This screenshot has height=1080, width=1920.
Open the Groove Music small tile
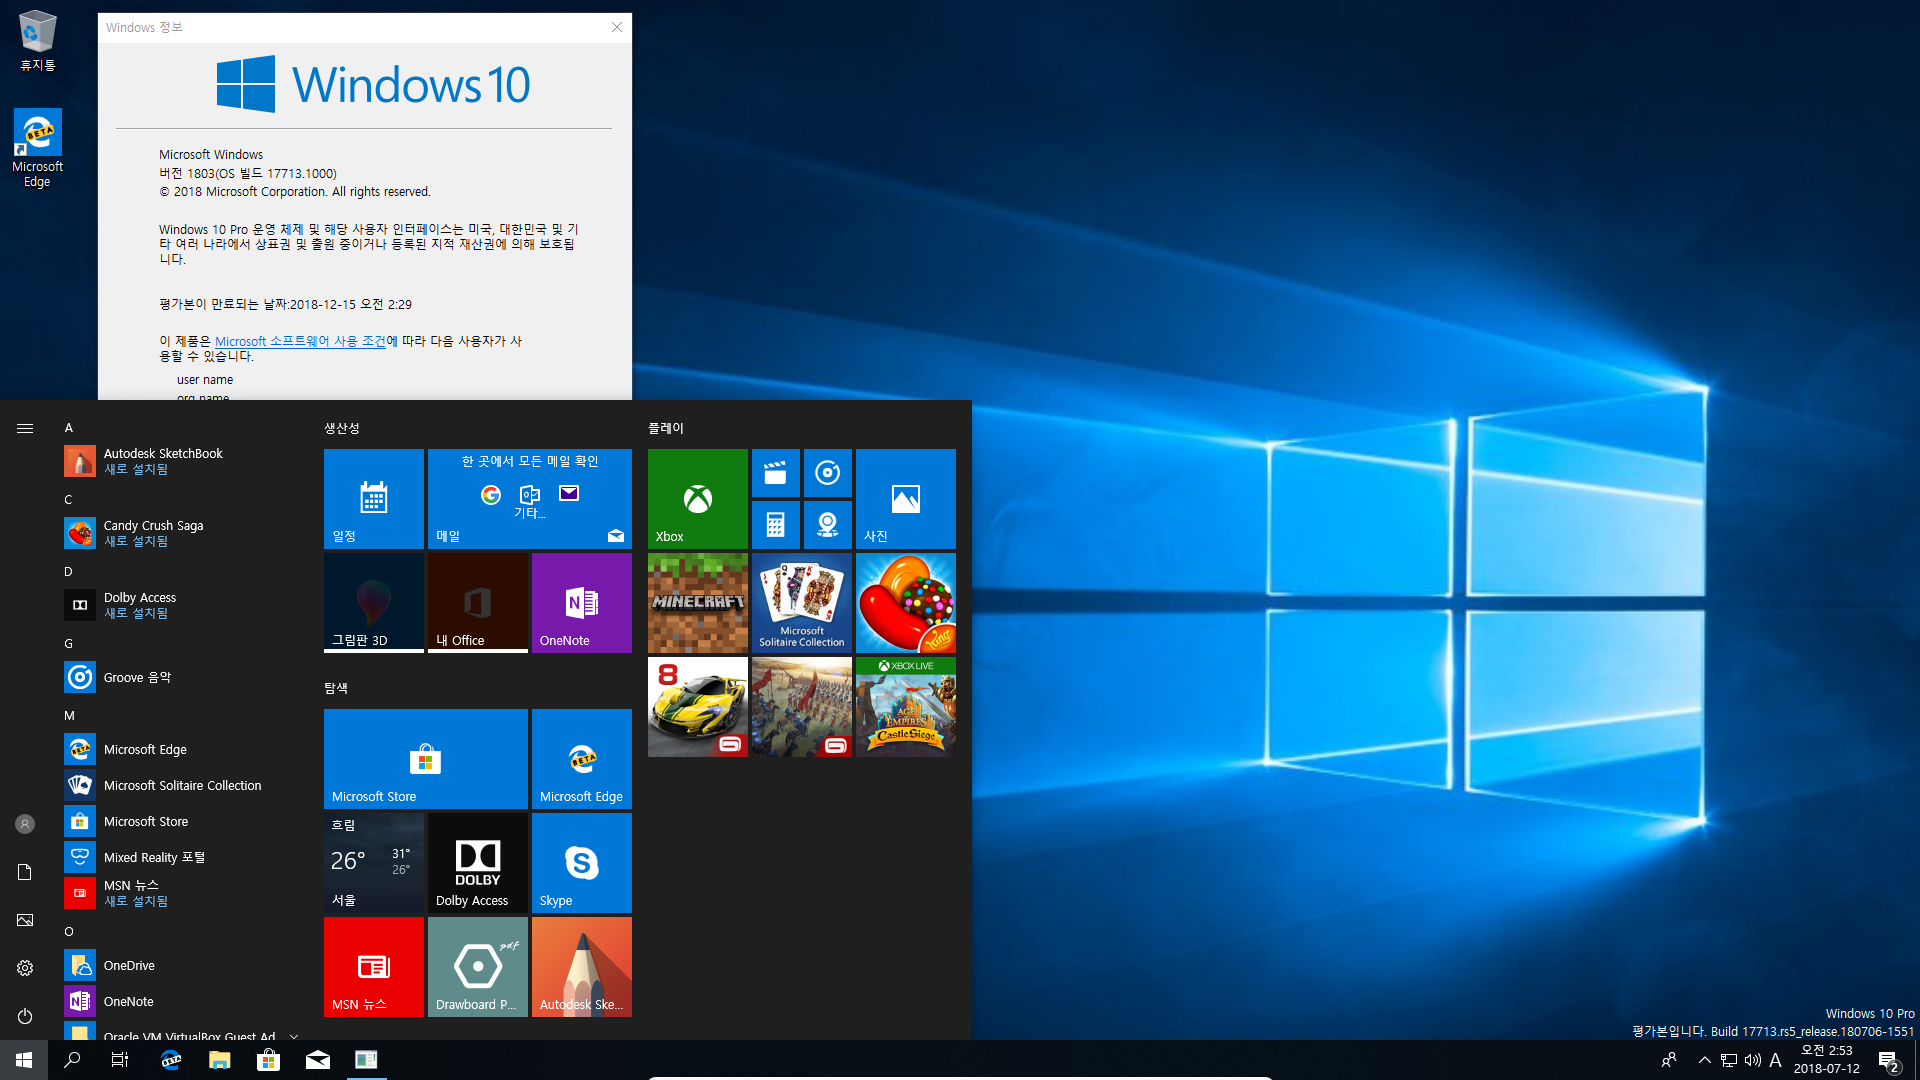coord(828,473)
